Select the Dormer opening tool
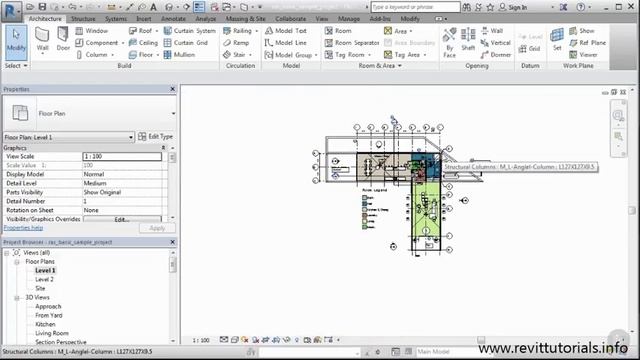This screenshot has width=640, height=360. 496,54
